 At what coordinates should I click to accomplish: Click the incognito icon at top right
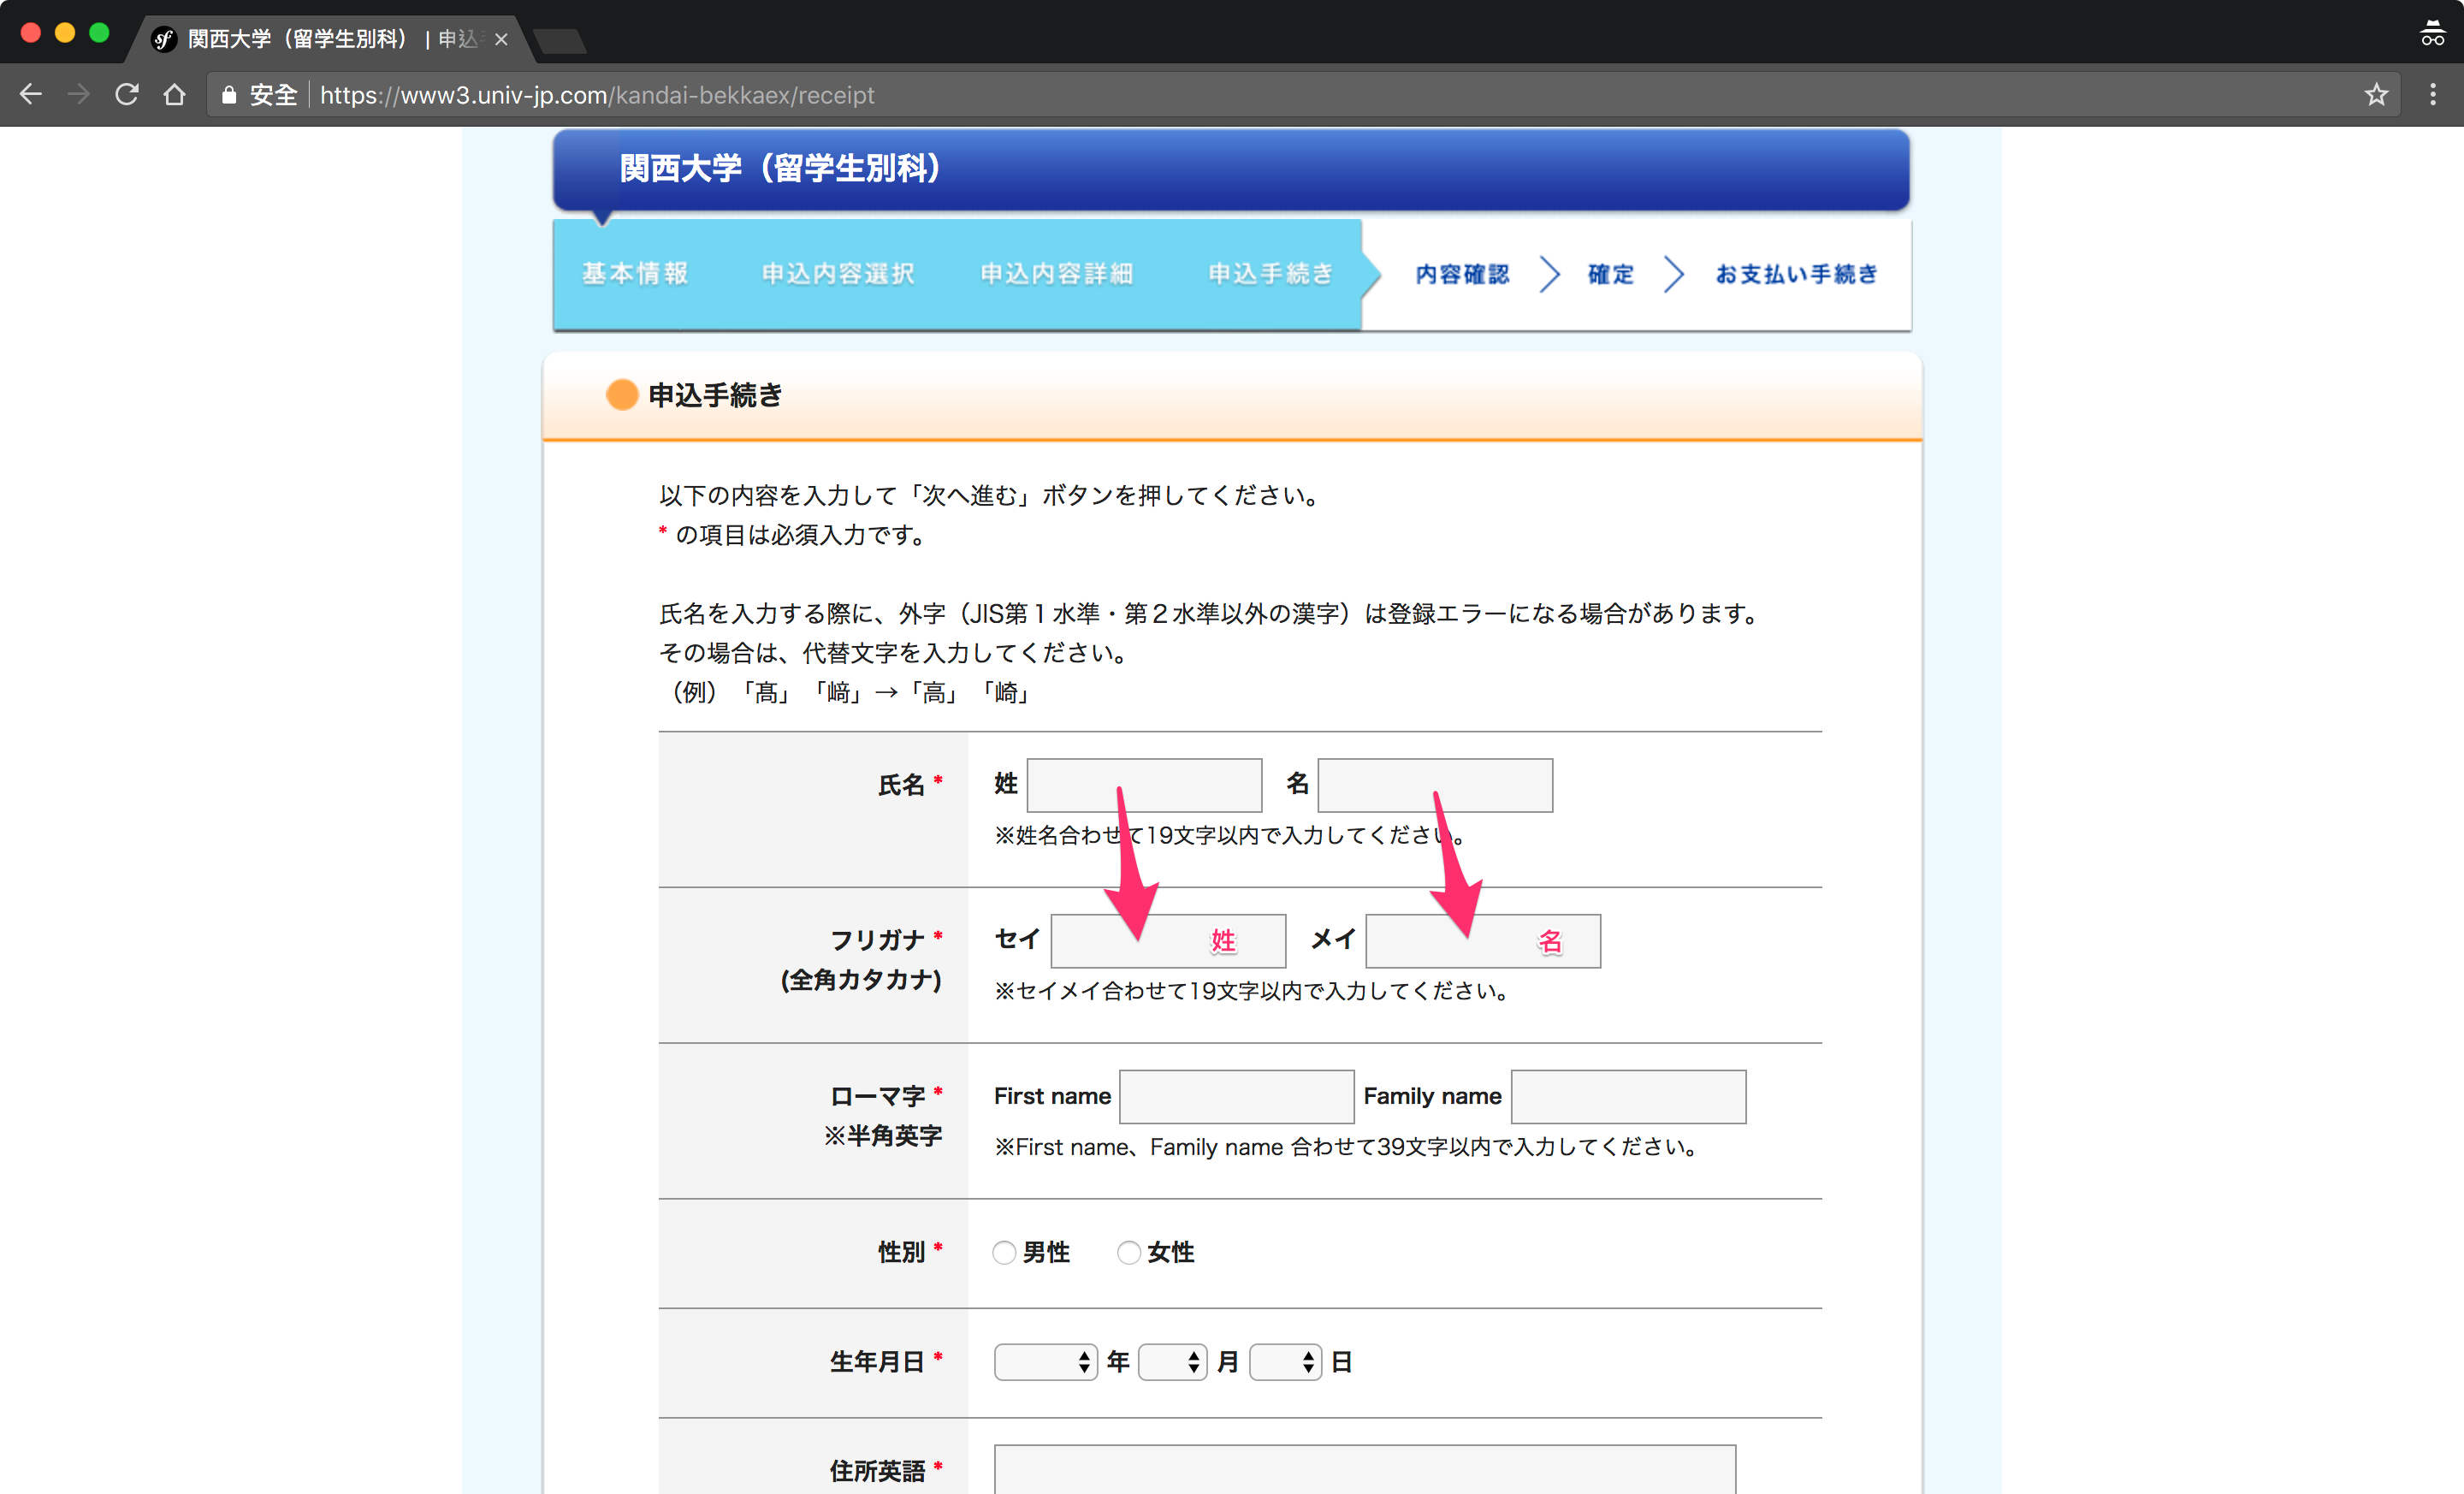2432,35
